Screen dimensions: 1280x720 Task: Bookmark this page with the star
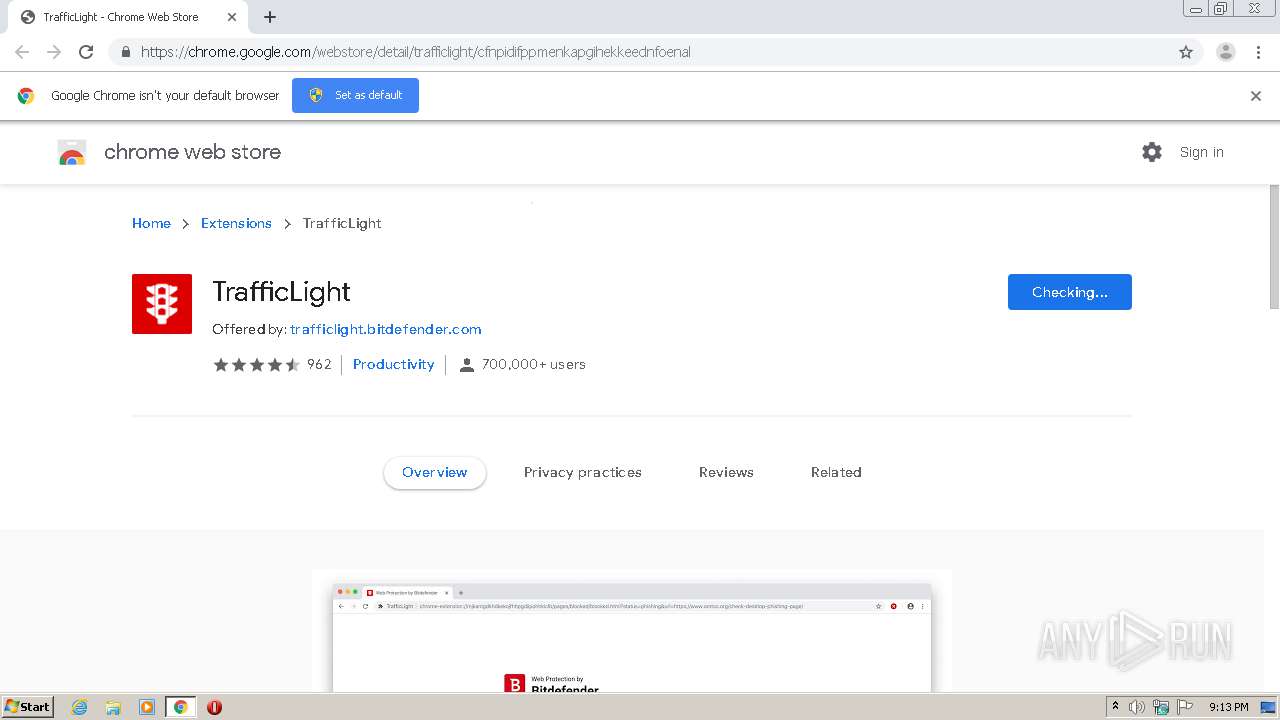point(1186,52)
